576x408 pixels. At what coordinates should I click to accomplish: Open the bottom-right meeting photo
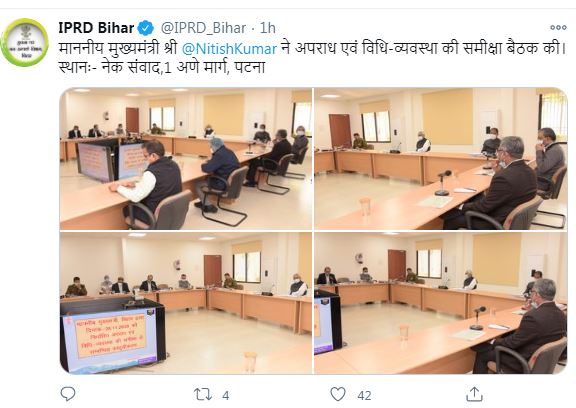pos(440,303)
